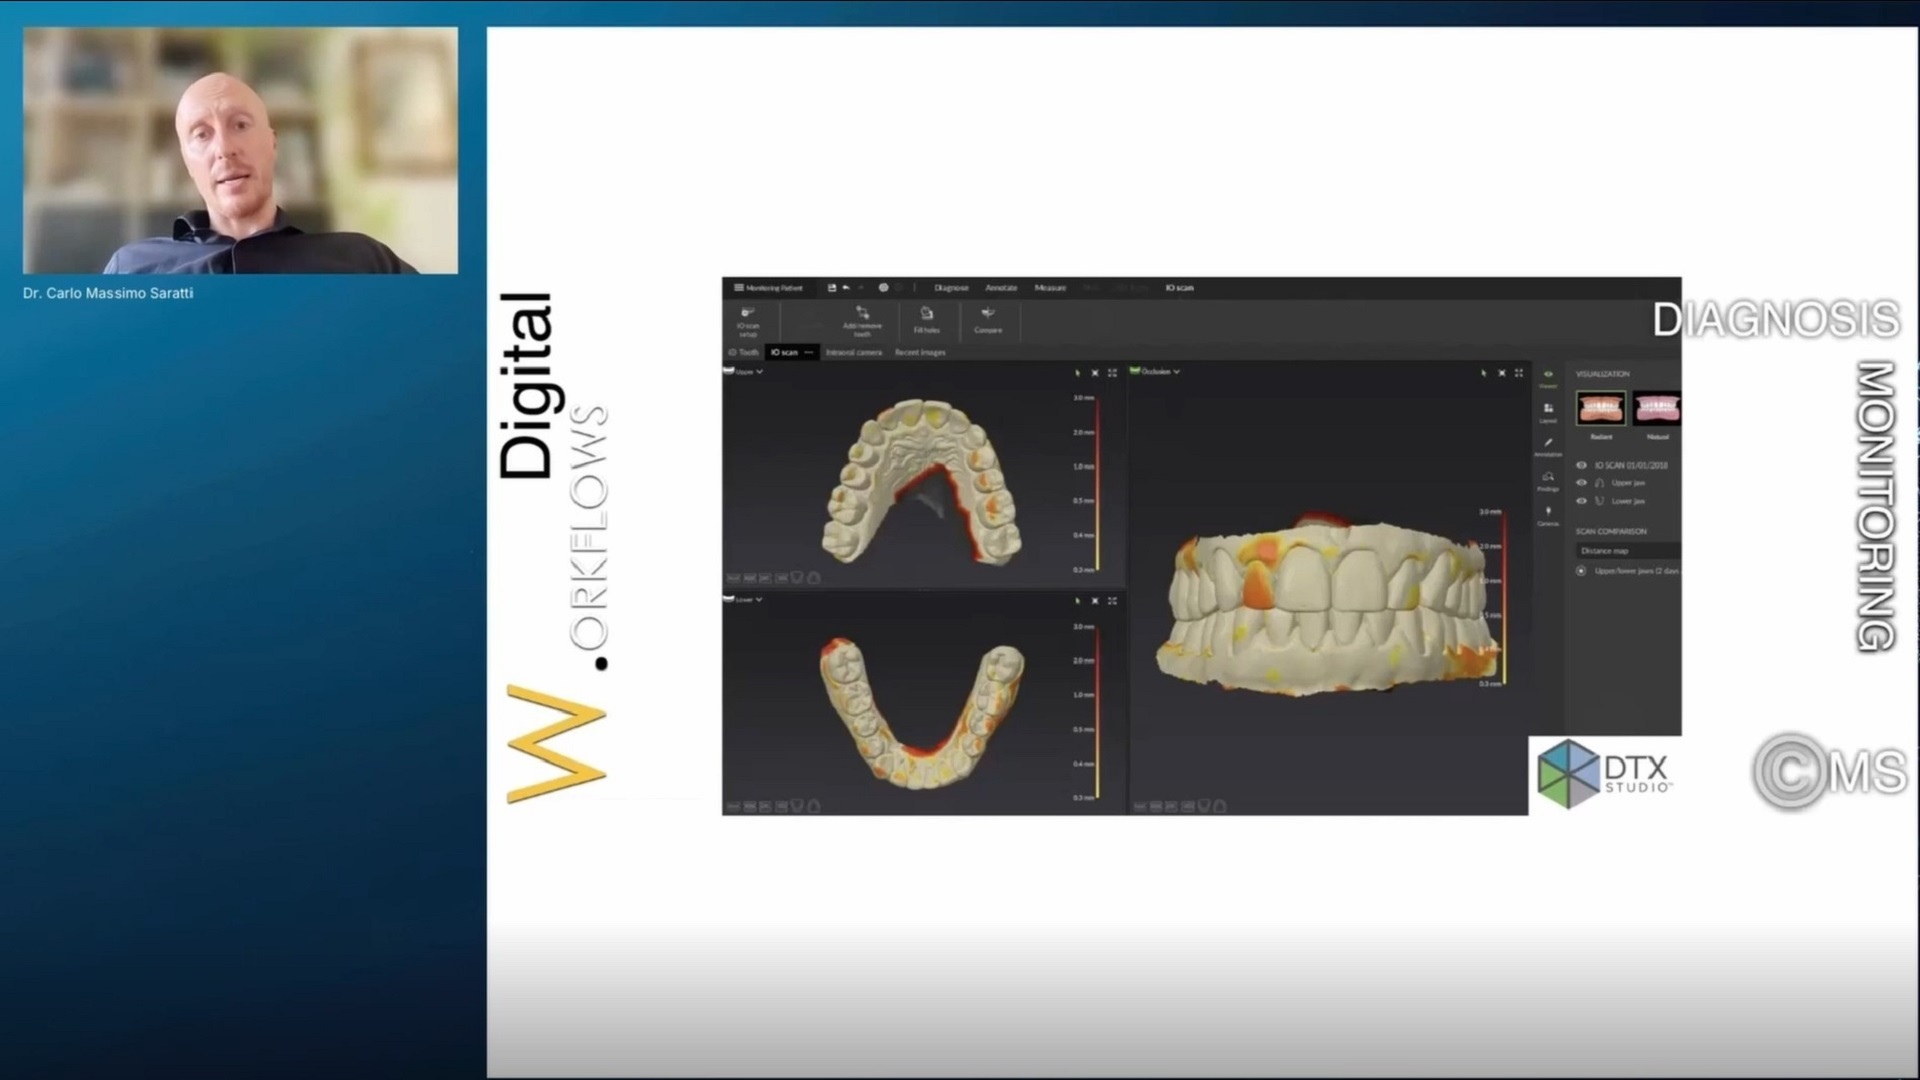Select Upper/lower jaws radio option
This screenshot has height=1080, width=1920.
pos(1581,571)
